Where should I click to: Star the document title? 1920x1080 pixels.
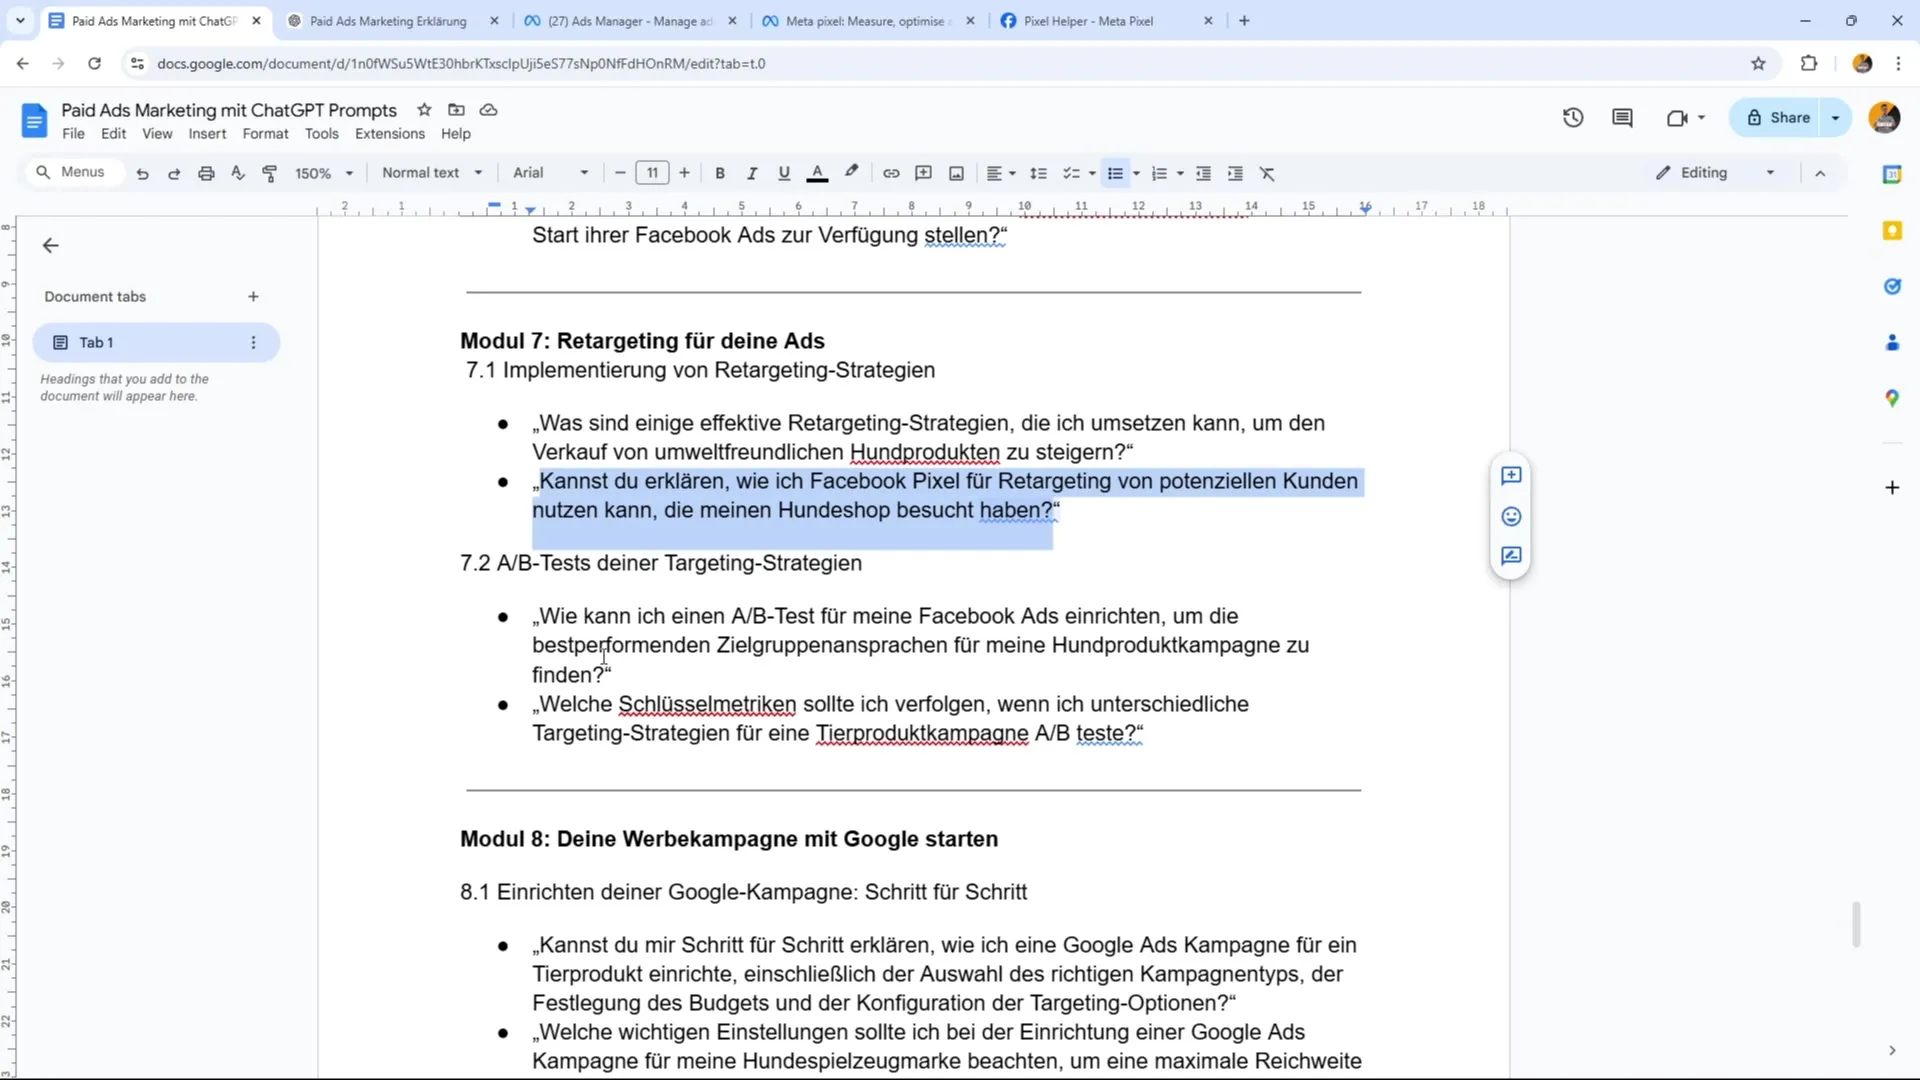pyautogui.click(x=424, y=110)
